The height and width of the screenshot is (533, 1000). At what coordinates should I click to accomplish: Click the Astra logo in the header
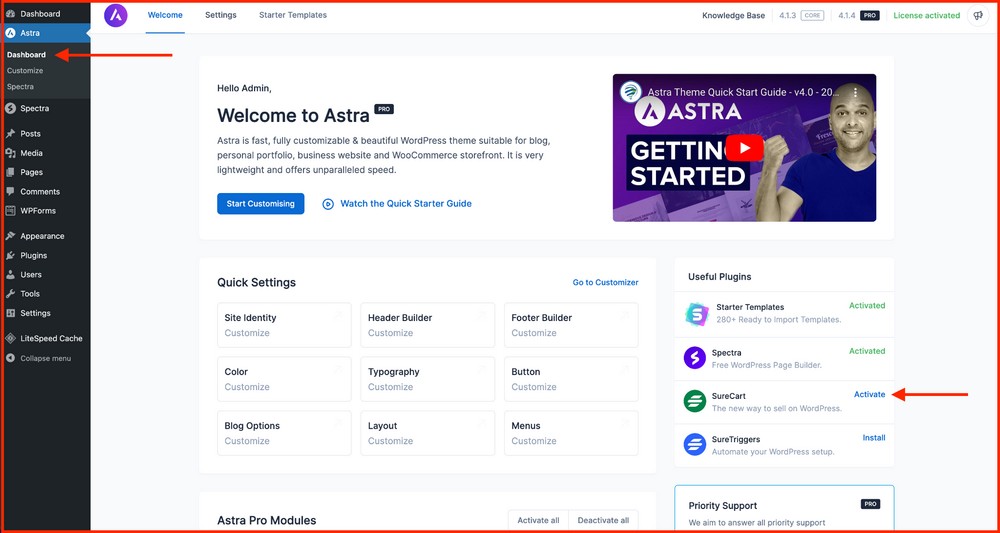115,15
